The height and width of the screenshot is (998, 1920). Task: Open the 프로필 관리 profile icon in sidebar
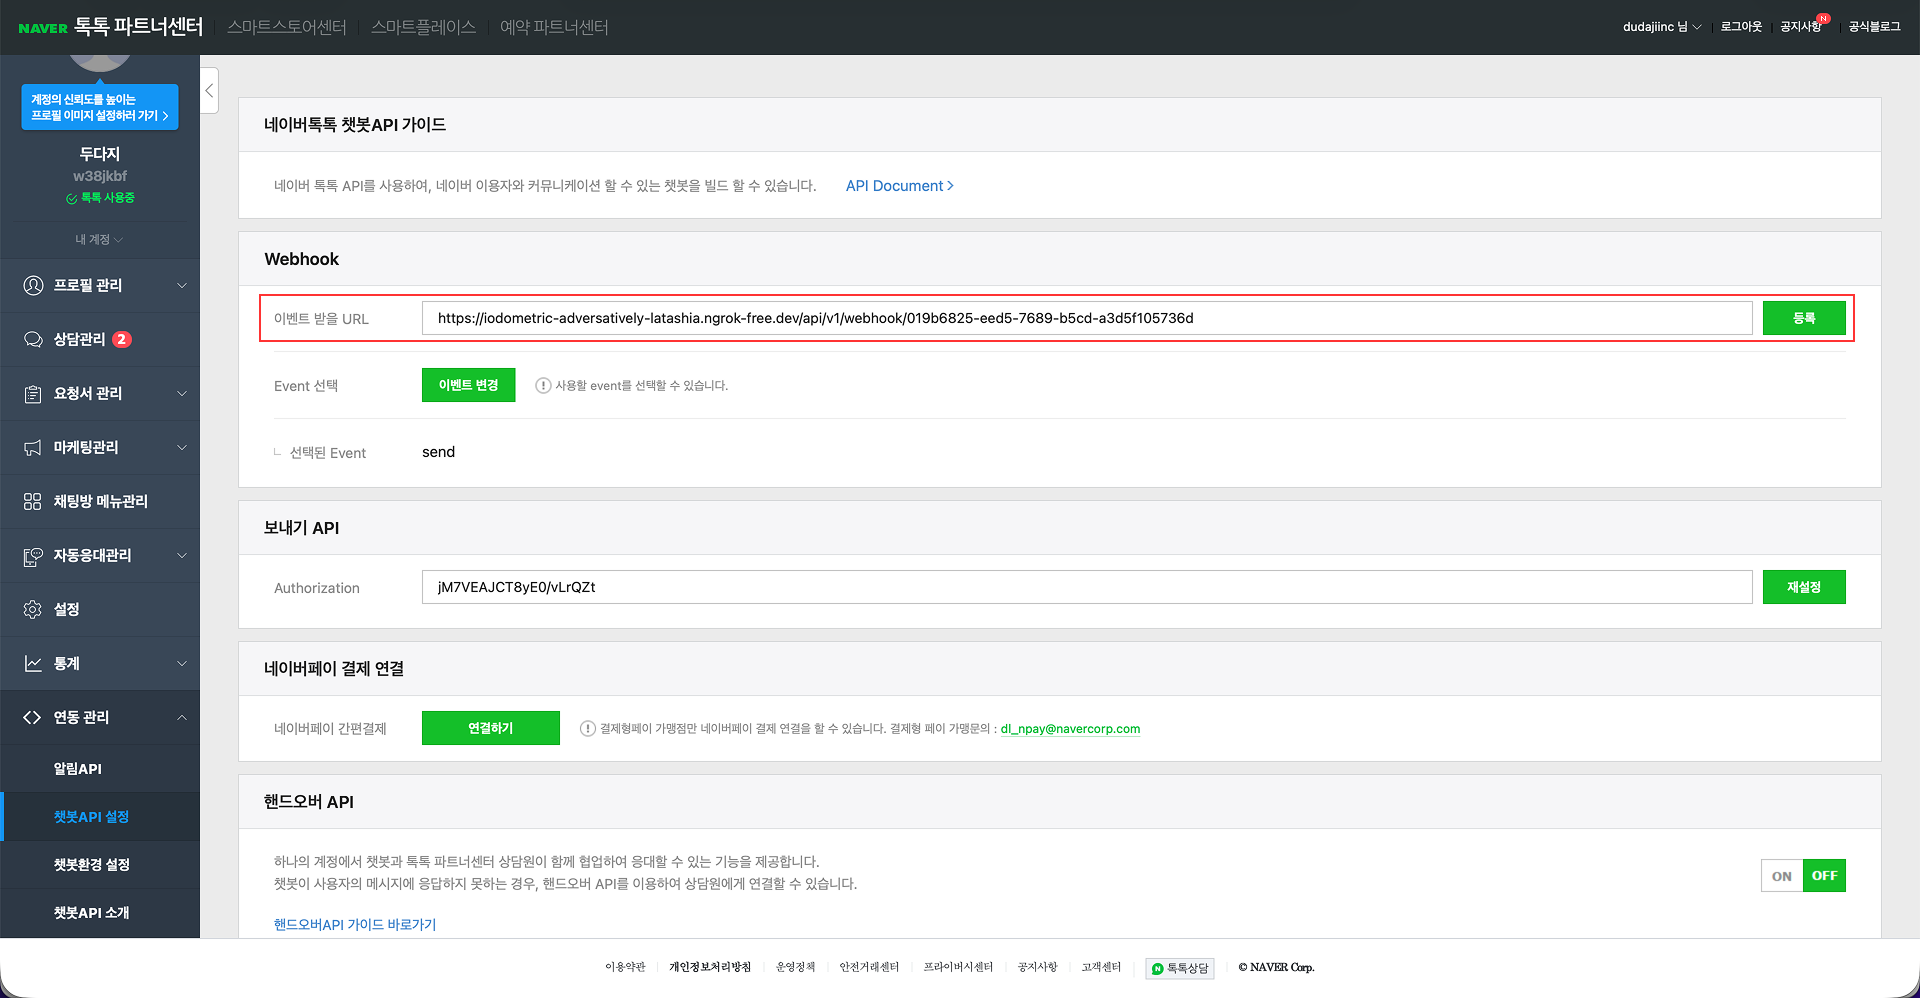(31, 285)
